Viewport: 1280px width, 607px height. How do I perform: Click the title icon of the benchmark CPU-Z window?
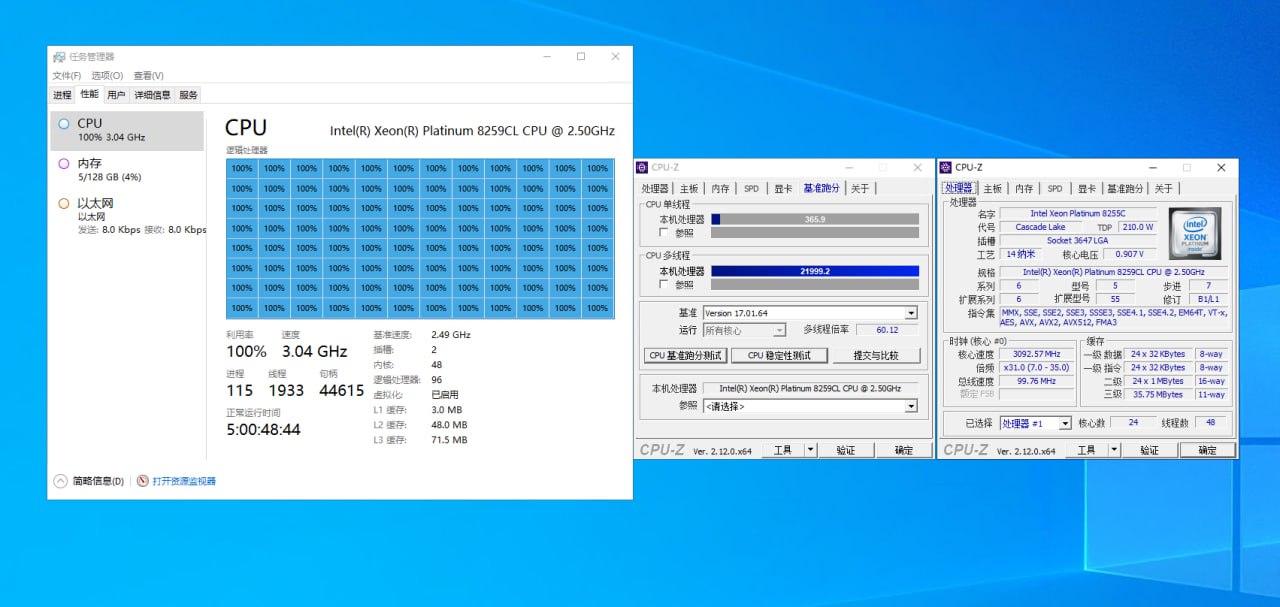click(643, 167)
